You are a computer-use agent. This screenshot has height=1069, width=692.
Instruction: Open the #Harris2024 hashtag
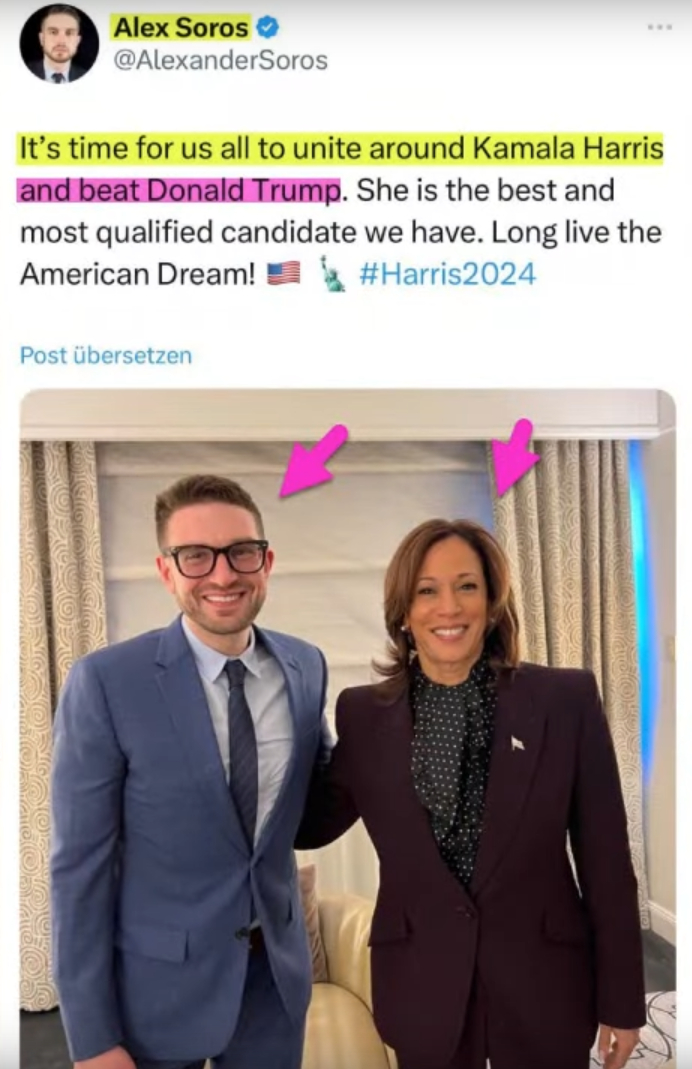point(447,274)
